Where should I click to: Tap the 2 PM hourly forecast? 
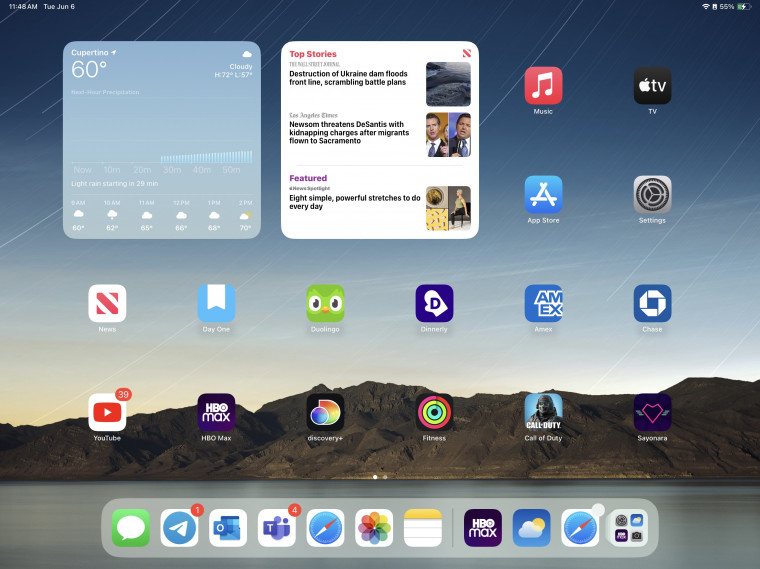click(245, 215)
